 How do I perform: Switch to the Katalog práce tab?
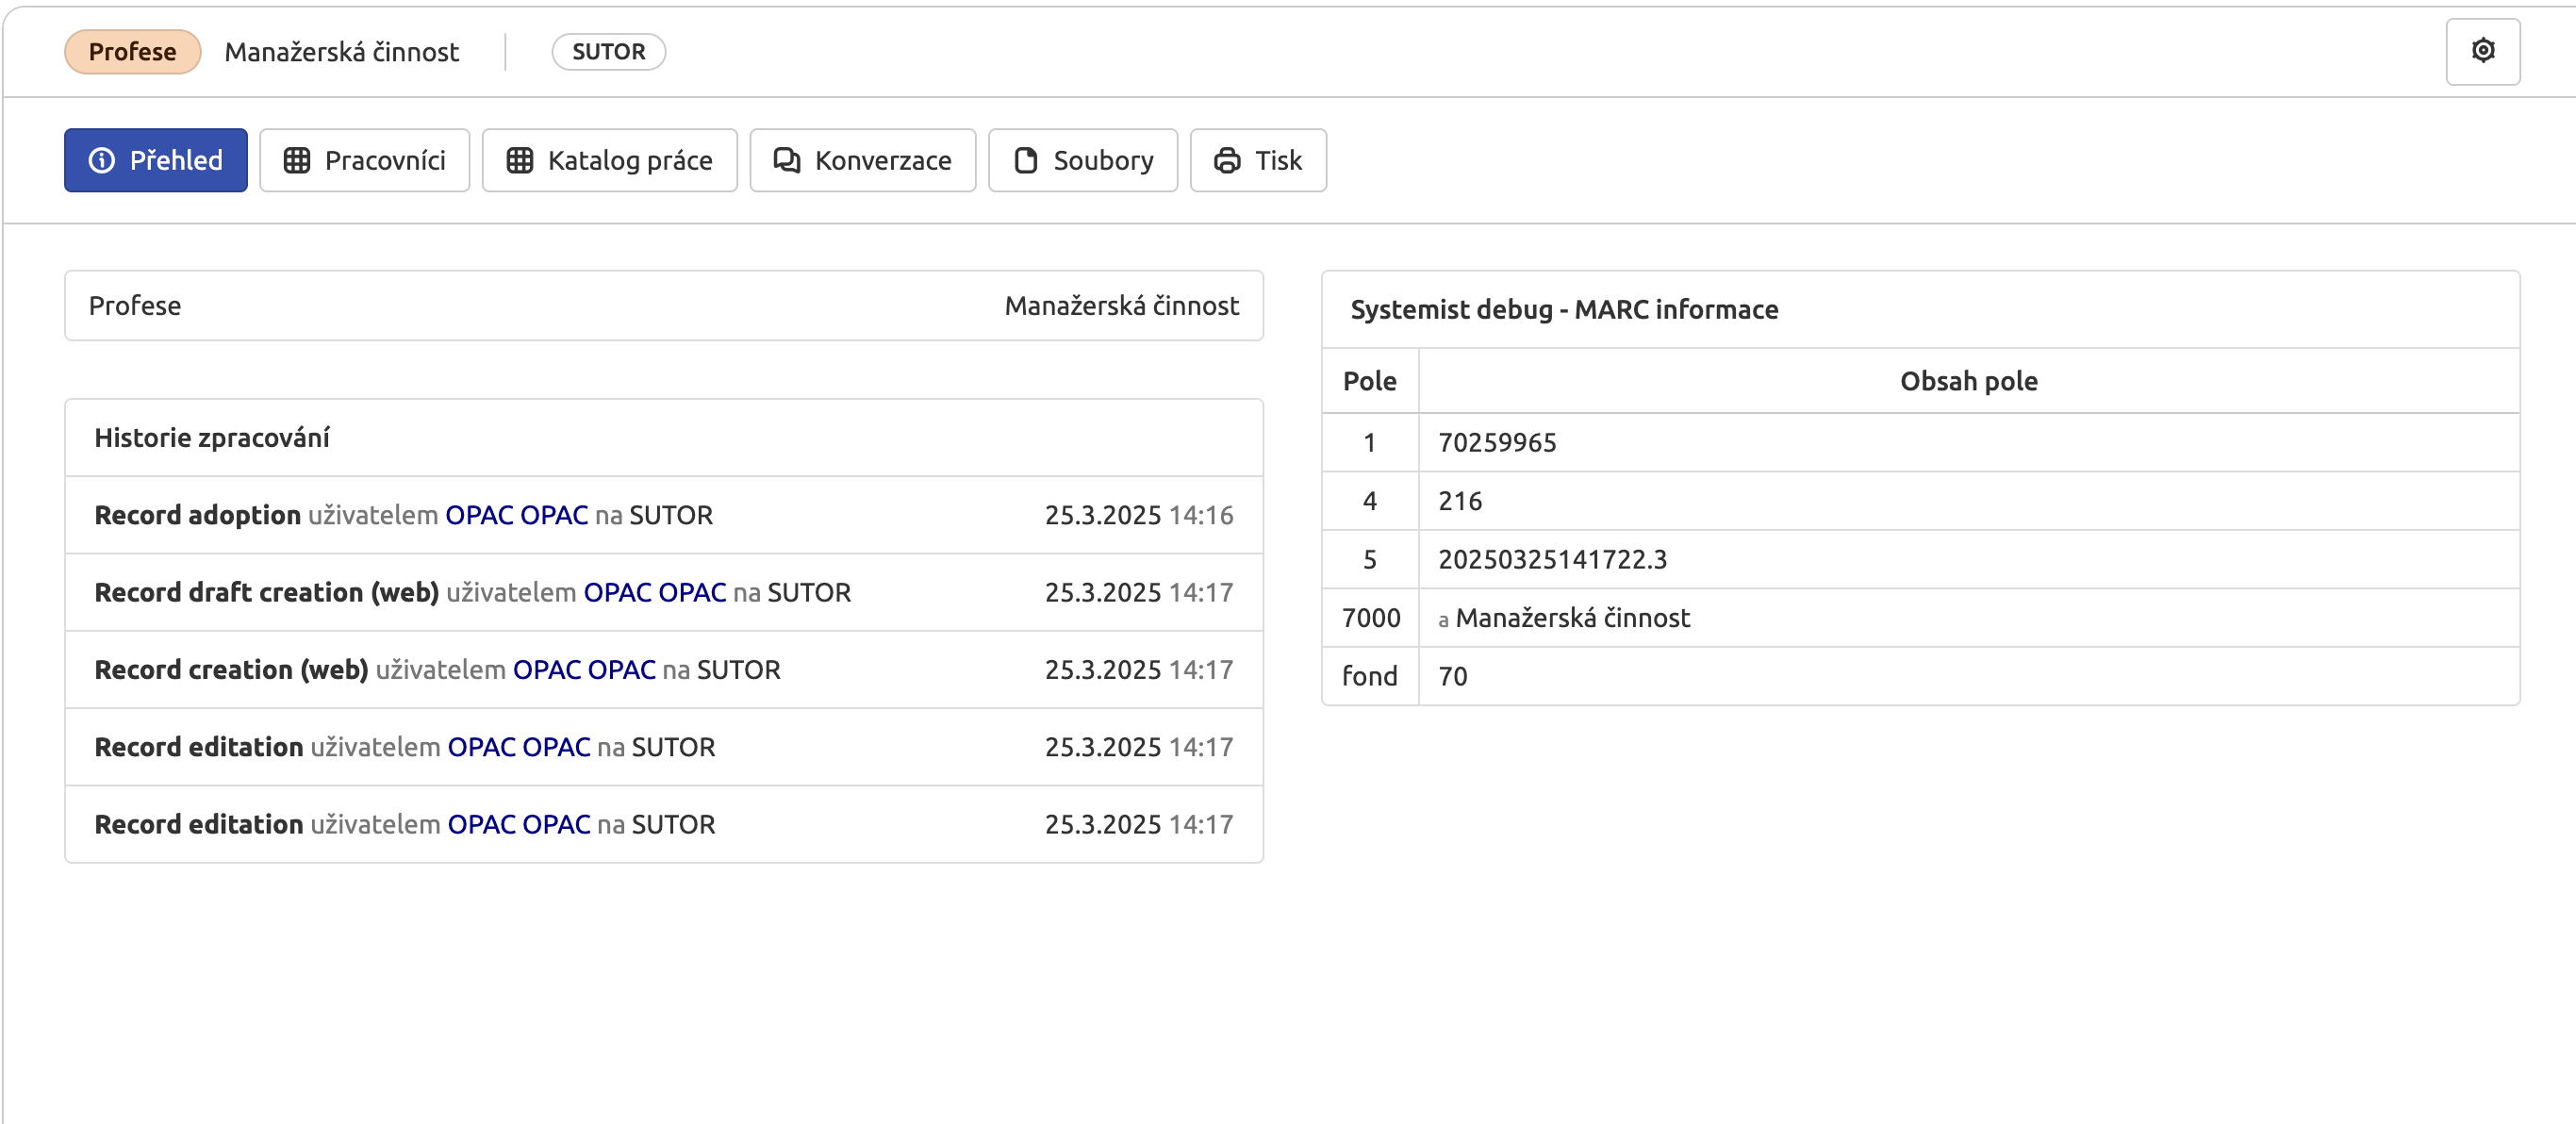[610, 160]
